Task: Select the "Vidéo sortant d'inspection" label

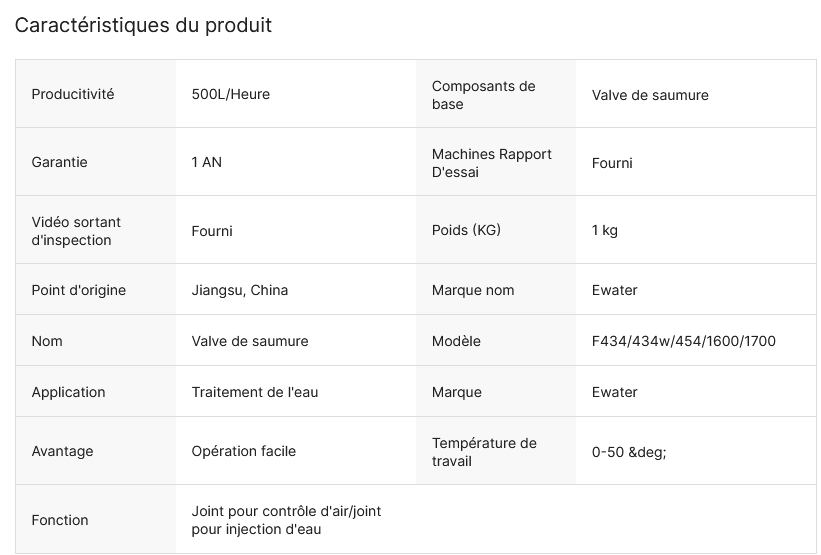Action: tap(76, 231)
